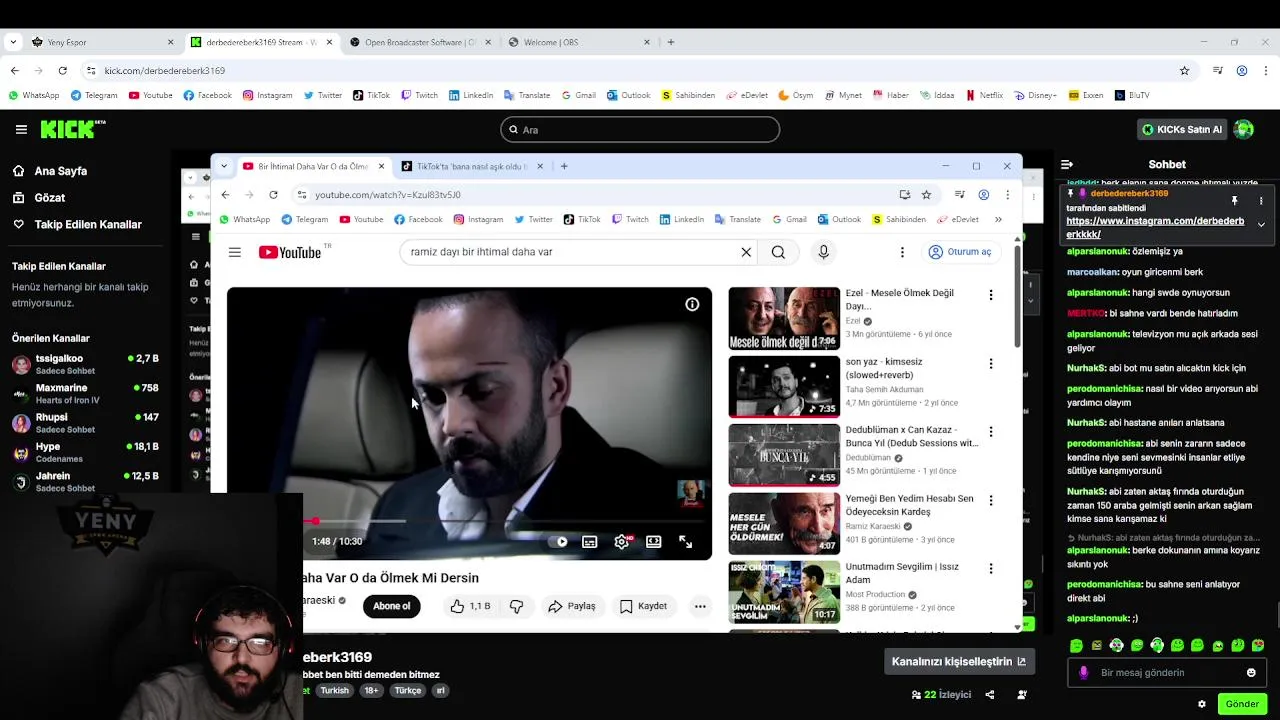The height and width of the screenshot is (720, 1280).
Task: Open the Instagram link in pinned message
Action: point(1155,228)
